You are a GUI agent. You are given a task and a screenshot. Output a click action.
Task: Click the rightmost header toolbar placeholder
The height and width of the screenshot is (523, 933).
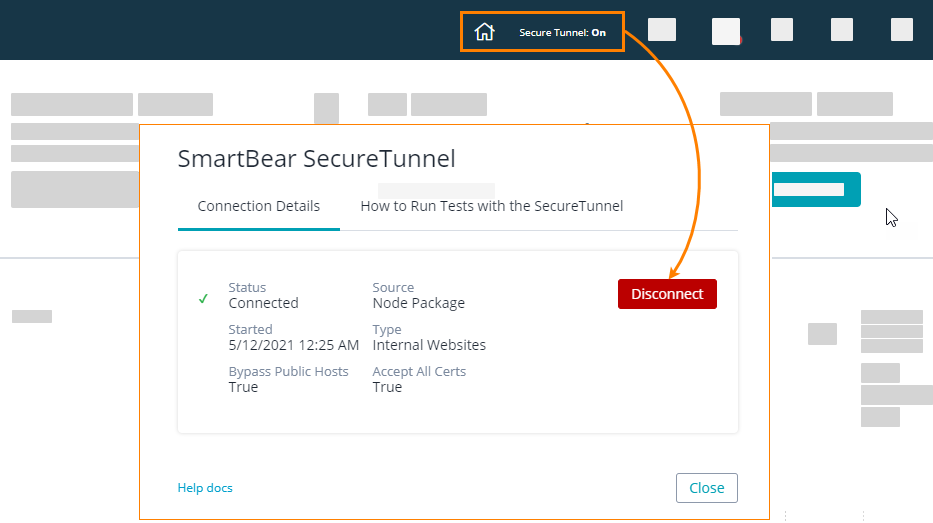(901, 30)
